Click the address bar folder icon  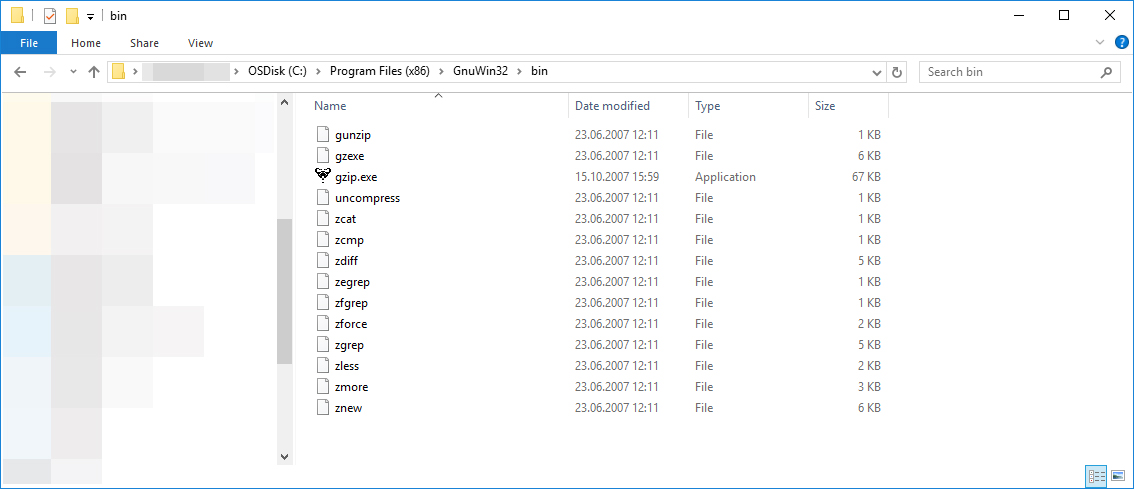pyautogui.click(x=118, y=71)
